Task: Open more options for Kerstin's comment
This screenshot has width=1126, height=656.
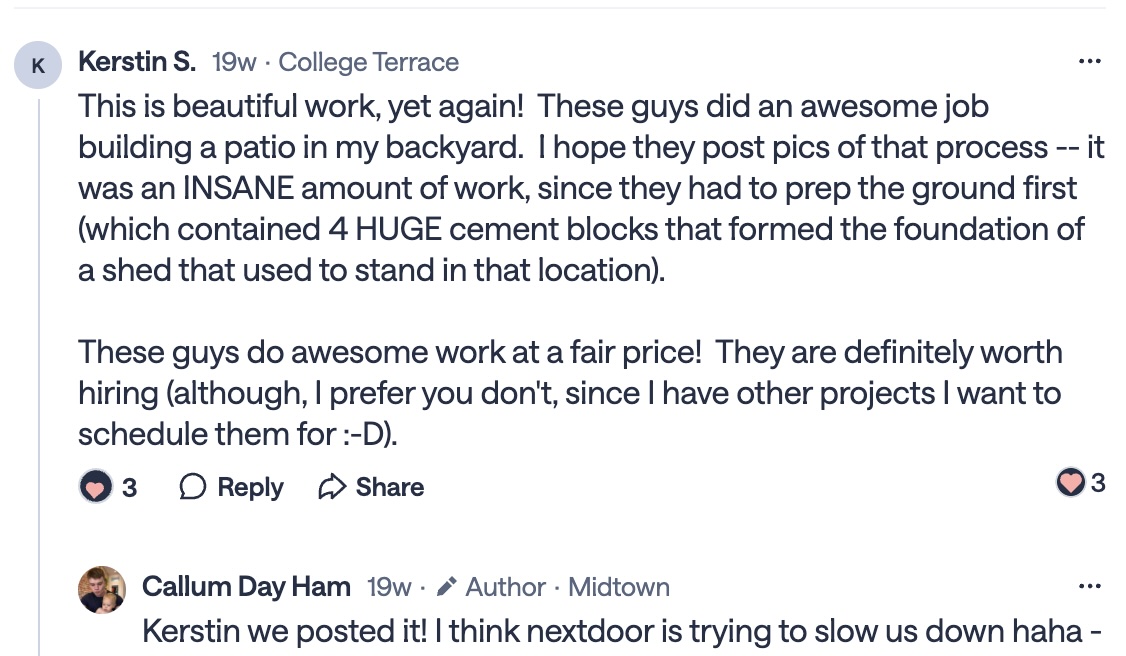Action: coord(1089,62)
